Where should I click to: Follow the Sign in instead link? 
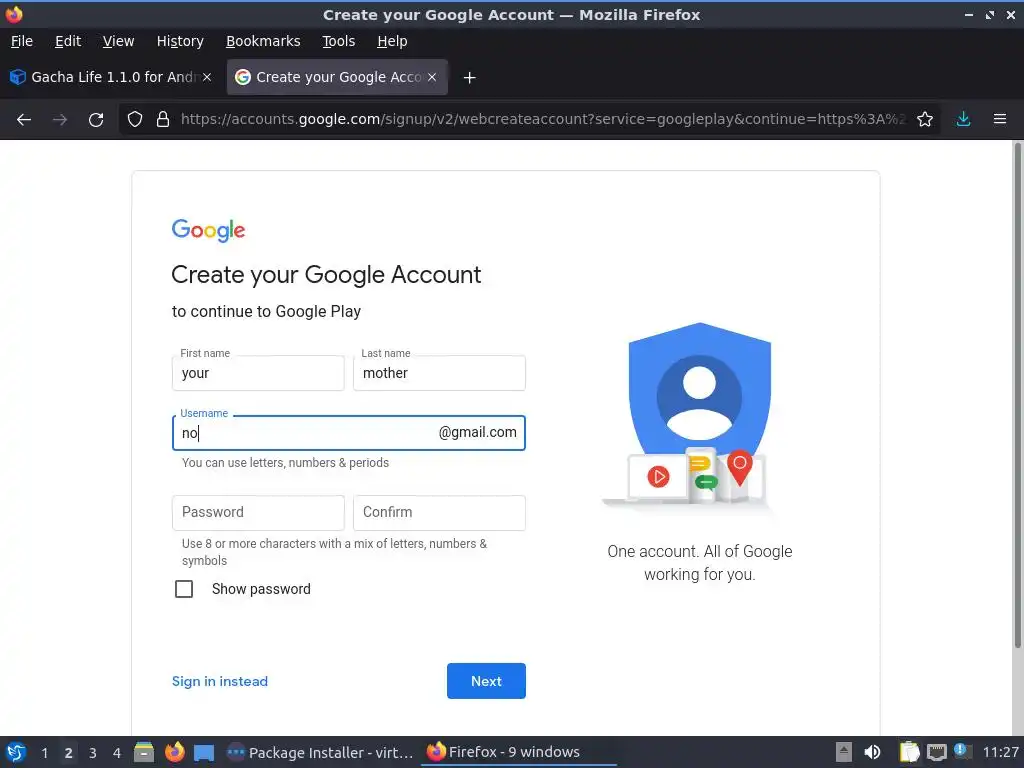[x=219, y=681]
